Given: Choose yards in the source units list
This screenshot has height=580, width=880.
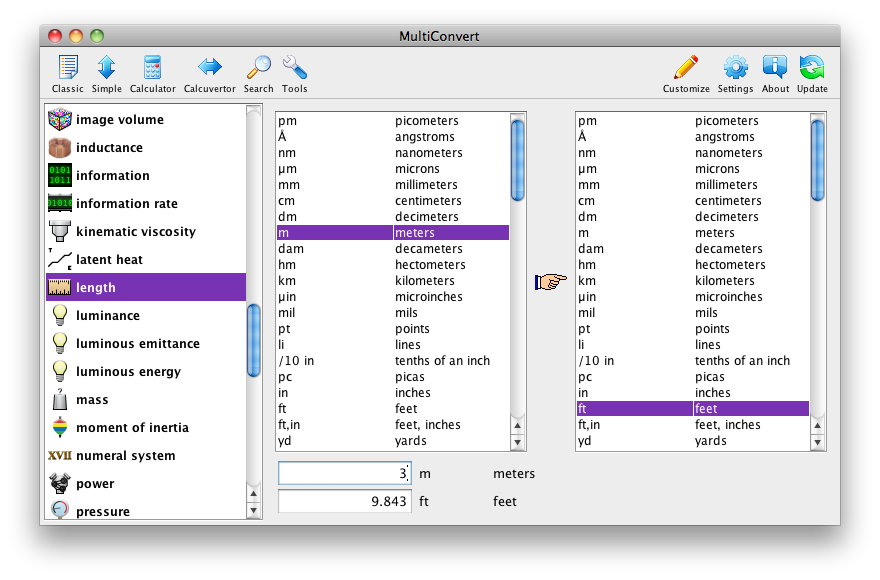Looking at the screenshot, I should coord(393,441).
